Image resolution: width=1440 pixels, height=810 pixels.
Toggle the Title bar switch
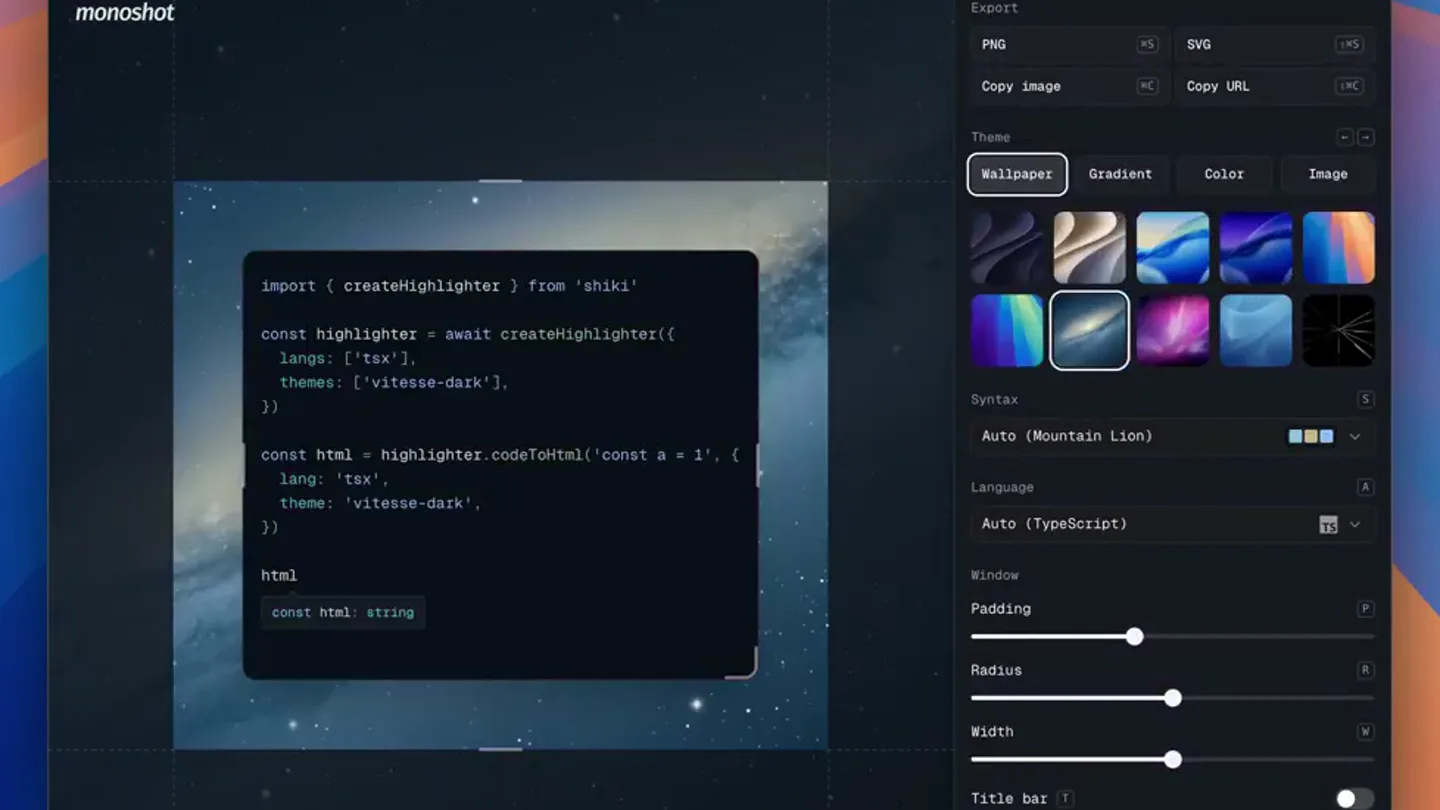pyautogui.click(x=1355, y=798)
